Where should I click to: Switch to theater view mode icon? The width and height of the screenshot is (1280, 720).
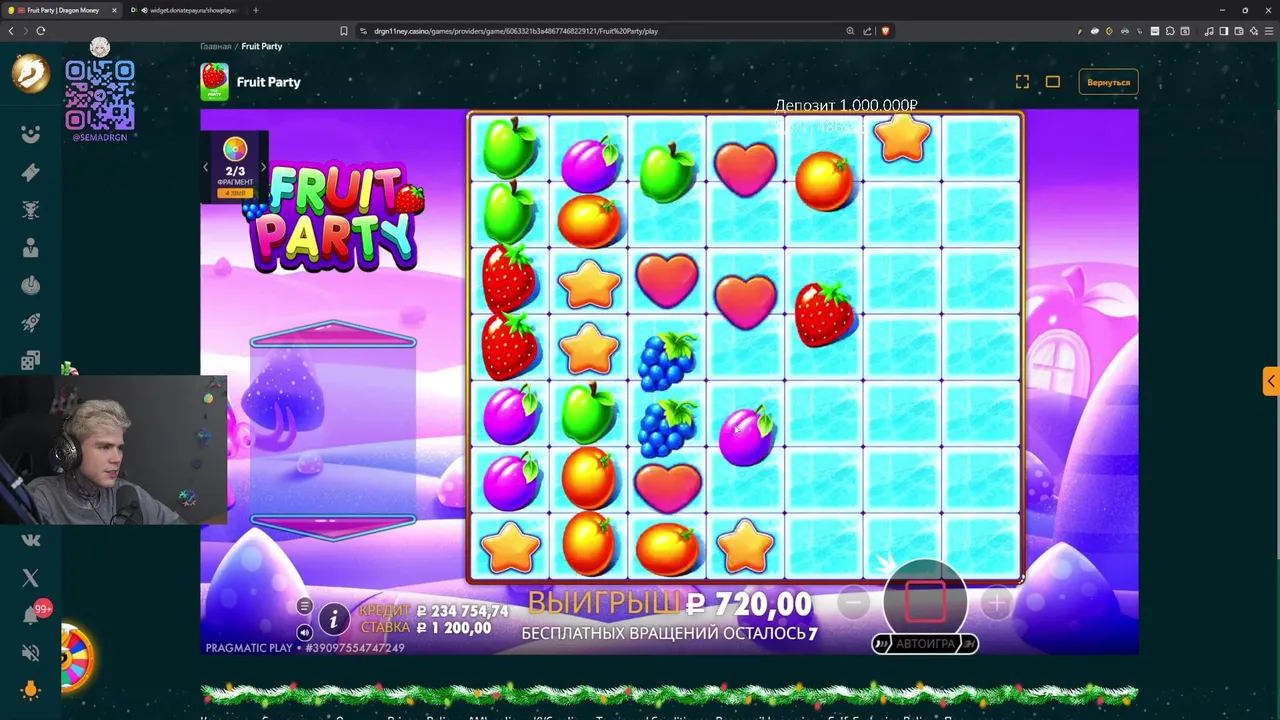(x=1052, y=82)
